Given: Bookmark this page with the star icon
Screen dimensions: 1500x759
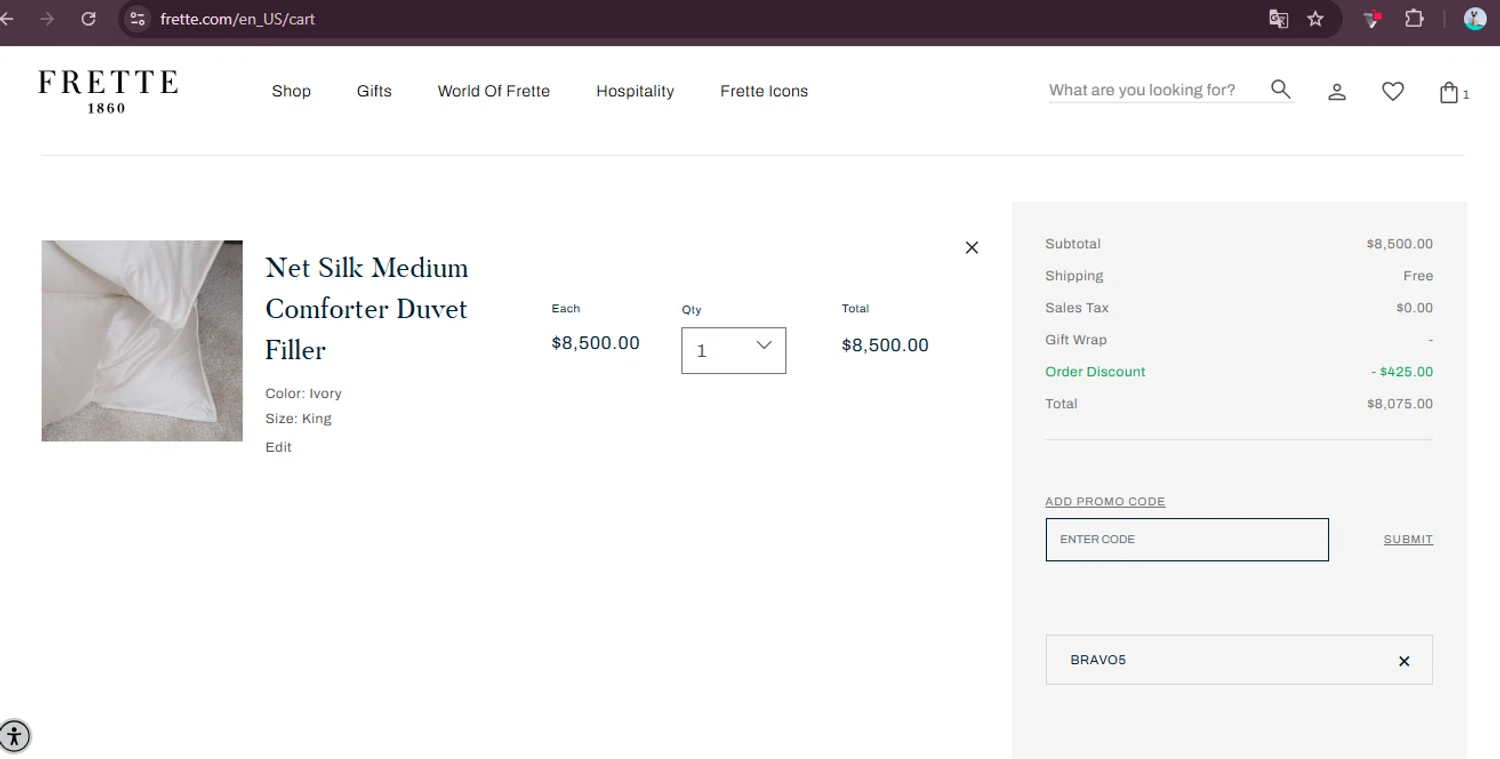Looking at the screenshot, I should (1316, 19).
